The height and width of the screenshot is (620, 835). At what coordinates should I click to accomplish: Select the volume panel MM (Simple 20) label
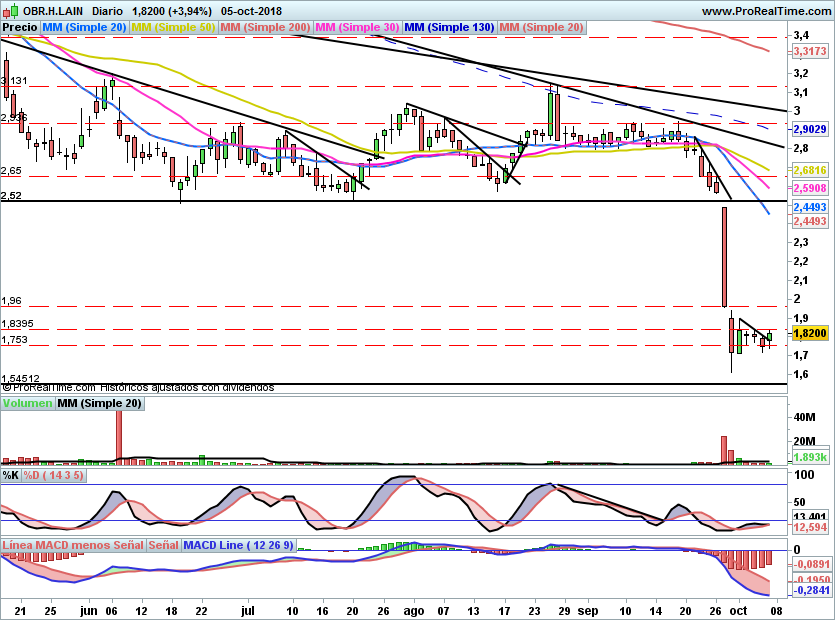click(x=100, y=403)
